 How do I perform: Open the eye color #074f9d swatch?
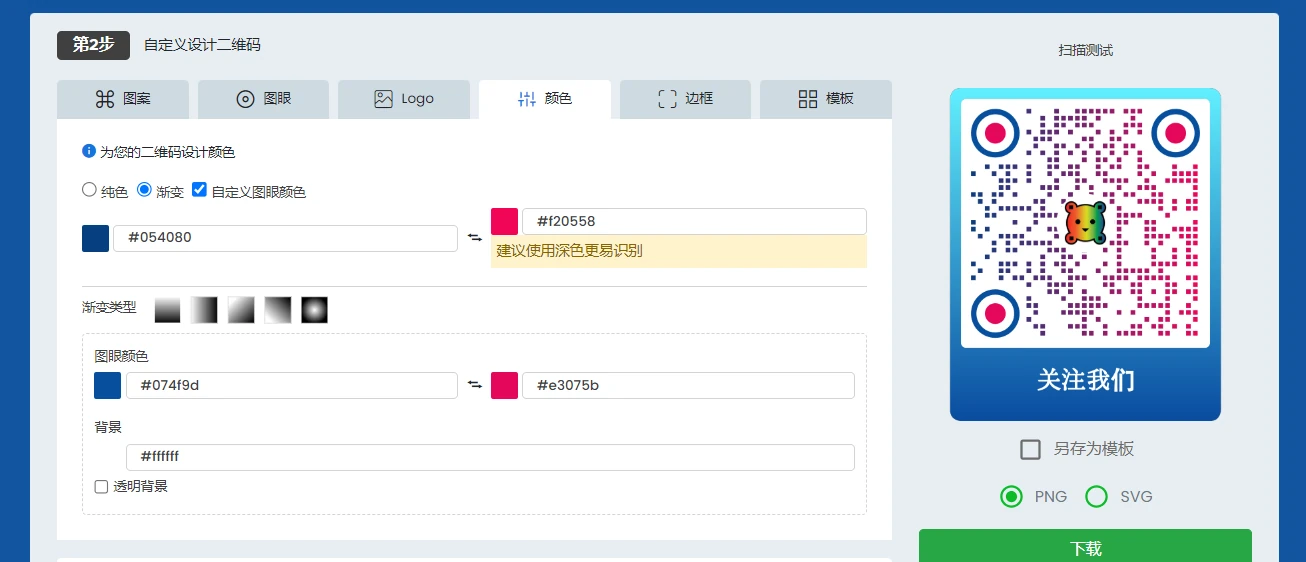pyautogui.click(x=107, y=385)
